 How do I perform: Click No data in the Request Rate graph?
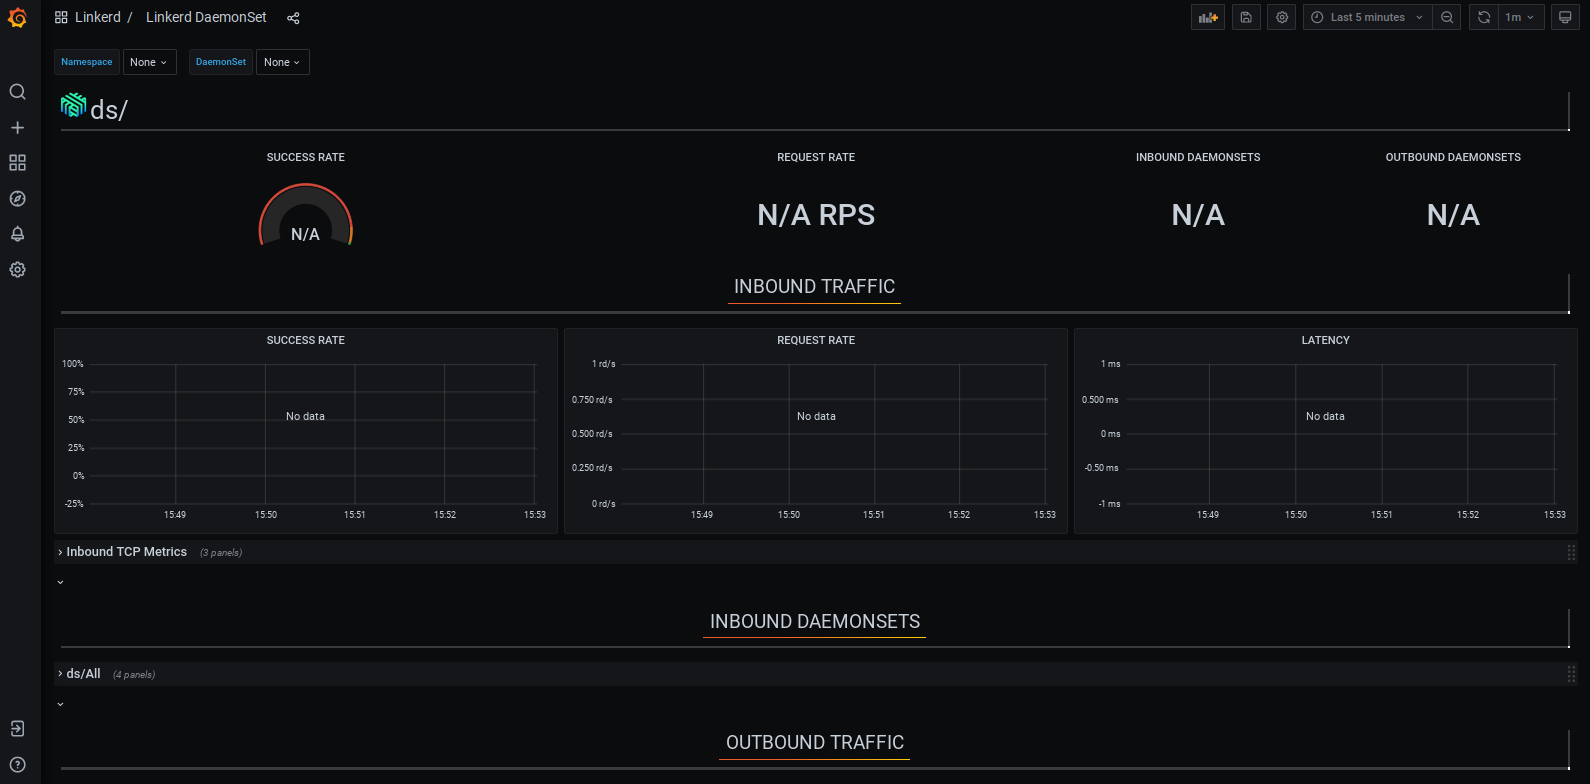point(816,416)
